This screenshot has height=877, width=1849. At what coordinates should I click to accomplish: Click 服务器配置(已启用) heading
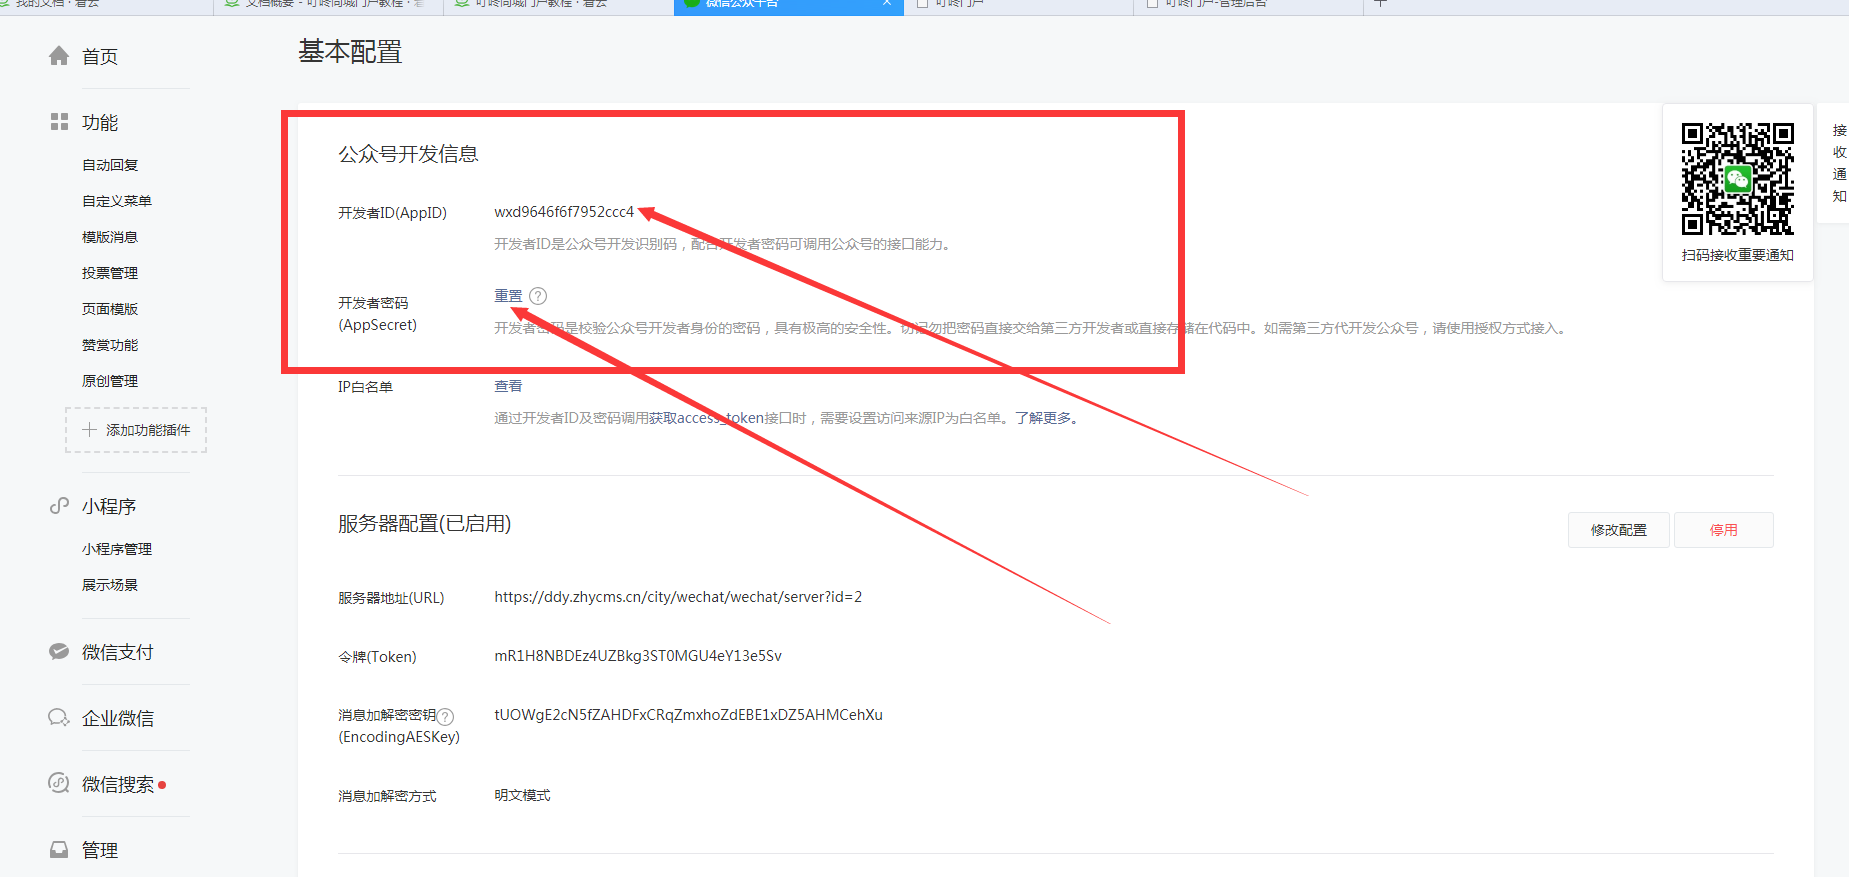[424, 524]
